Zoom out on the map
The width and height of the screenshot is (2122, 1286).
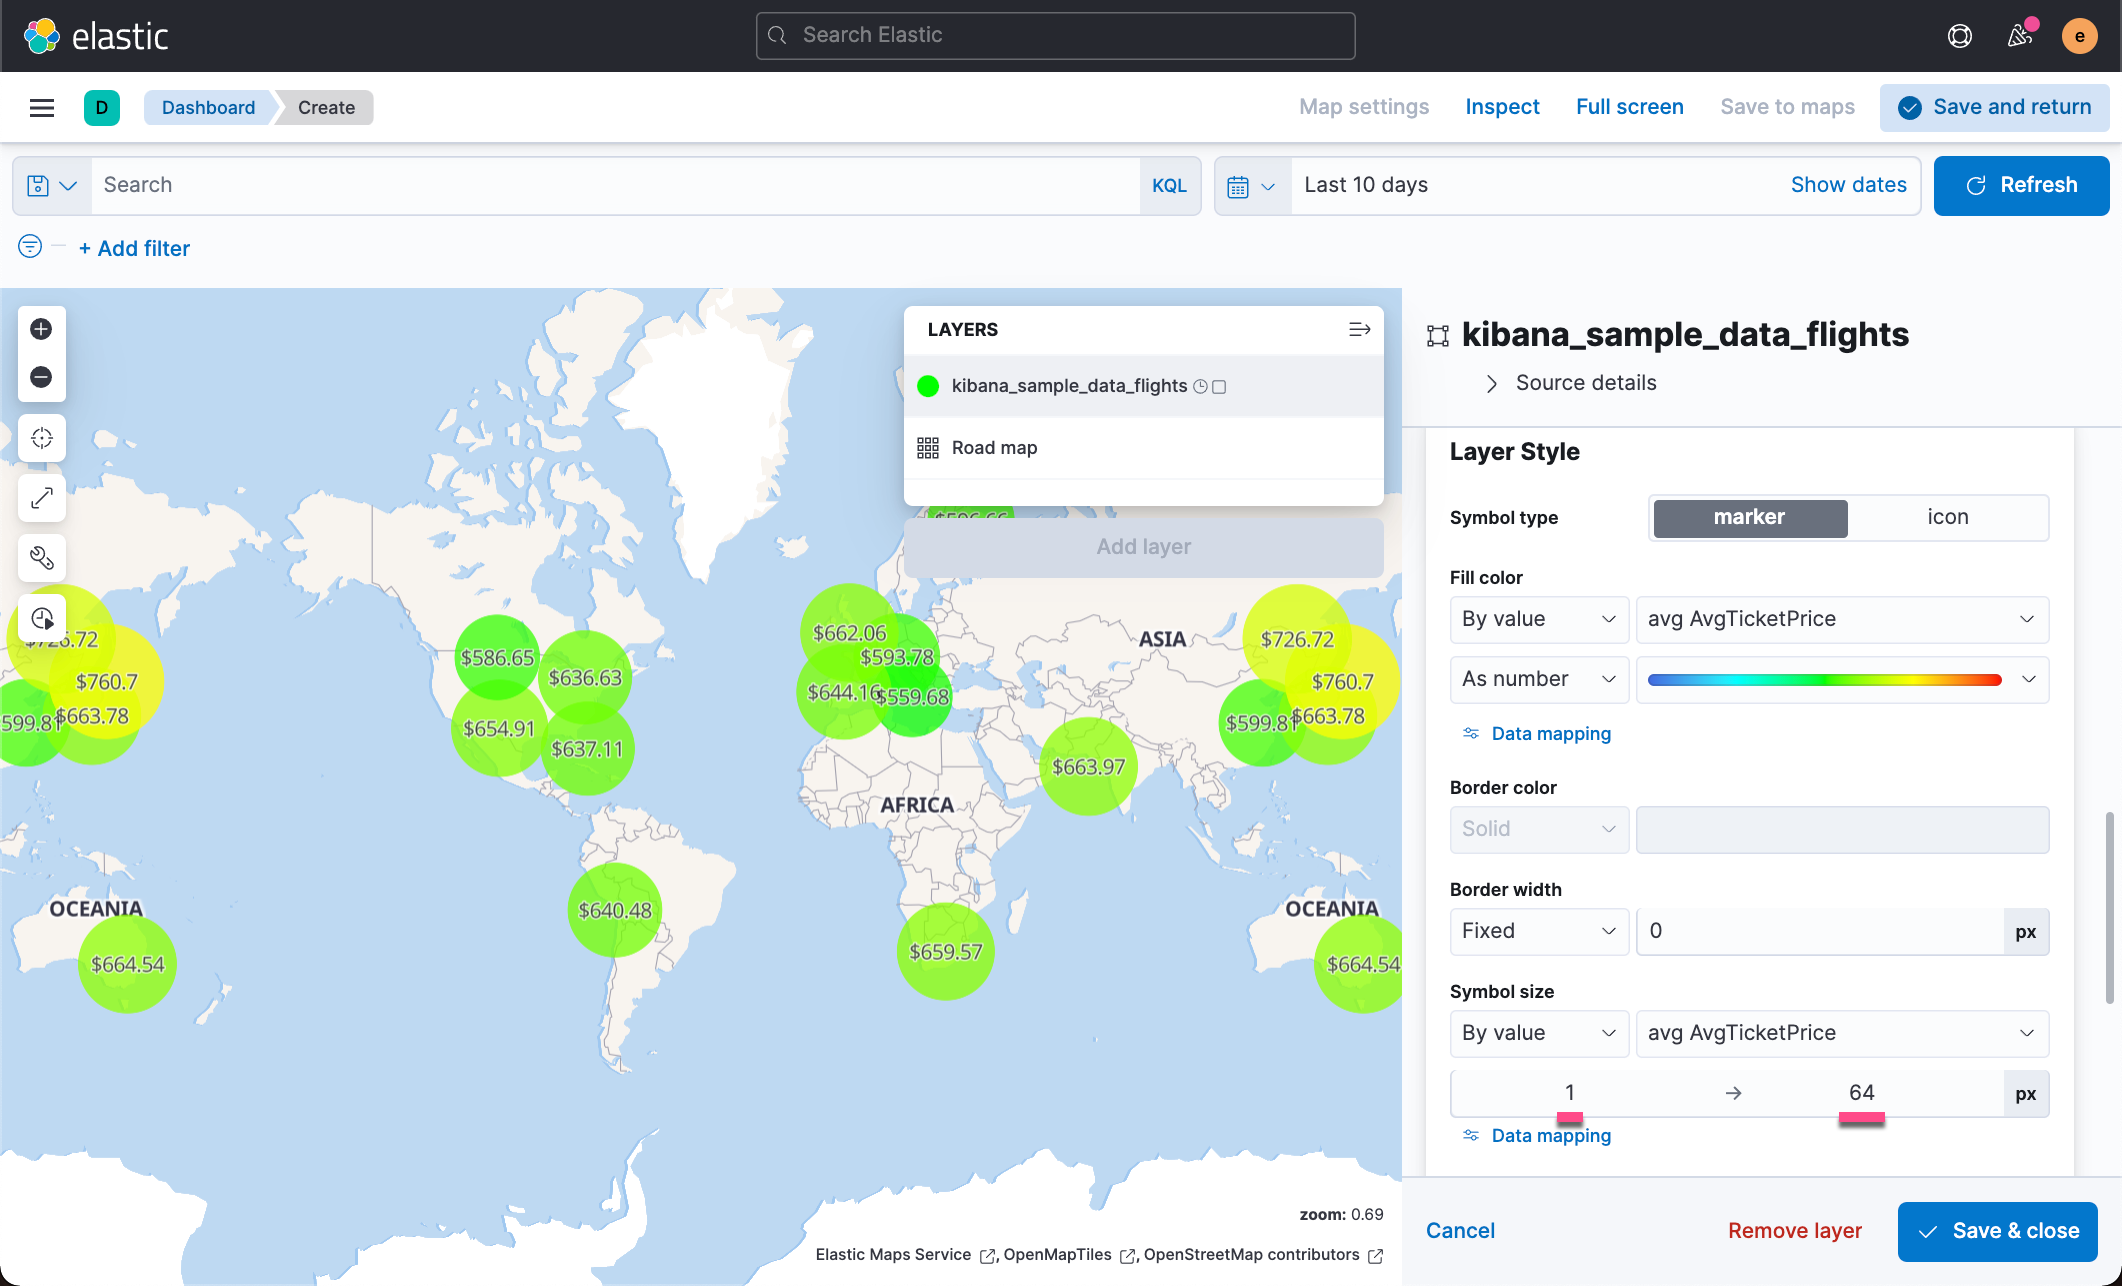(x=41, y=377)
